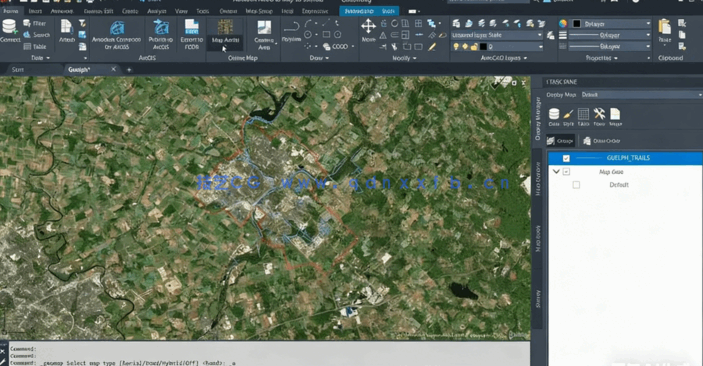Select the Circle draw tool
The width and height of the screenshot is (703, 366).
308,35
